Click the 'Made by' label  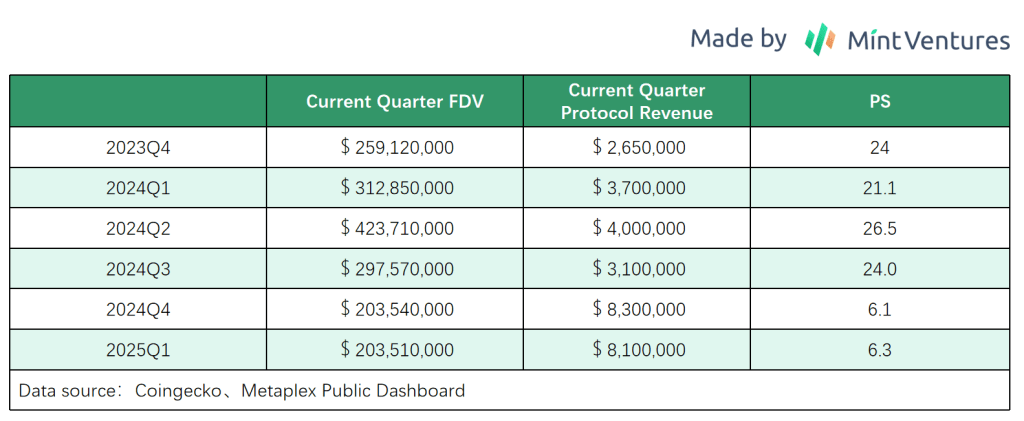pos(738,39)
